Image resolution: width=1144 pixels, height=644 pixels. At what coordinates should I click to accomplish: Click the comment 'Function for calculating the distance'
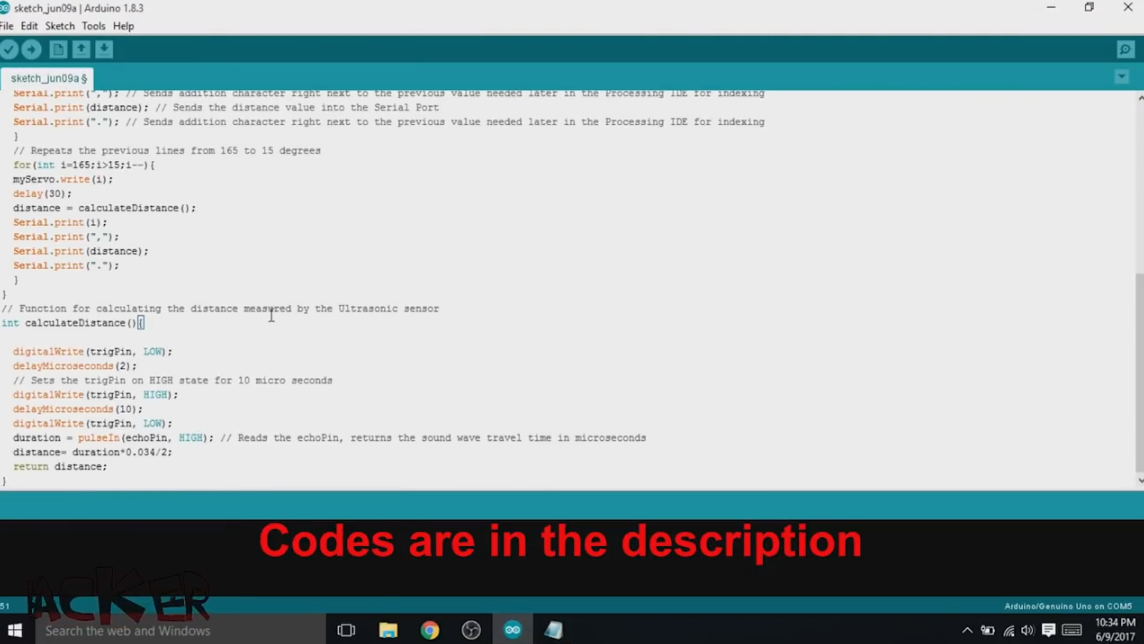tap(220, 309)
